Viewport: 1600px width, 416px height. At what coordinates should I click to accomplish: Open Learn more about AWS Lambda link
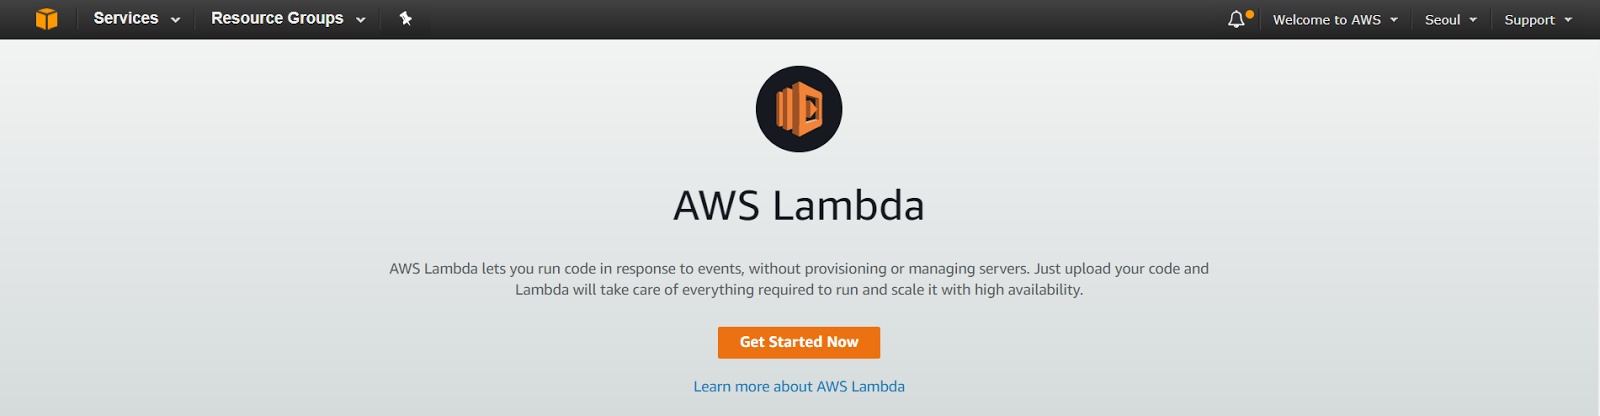tap(799, 386)
